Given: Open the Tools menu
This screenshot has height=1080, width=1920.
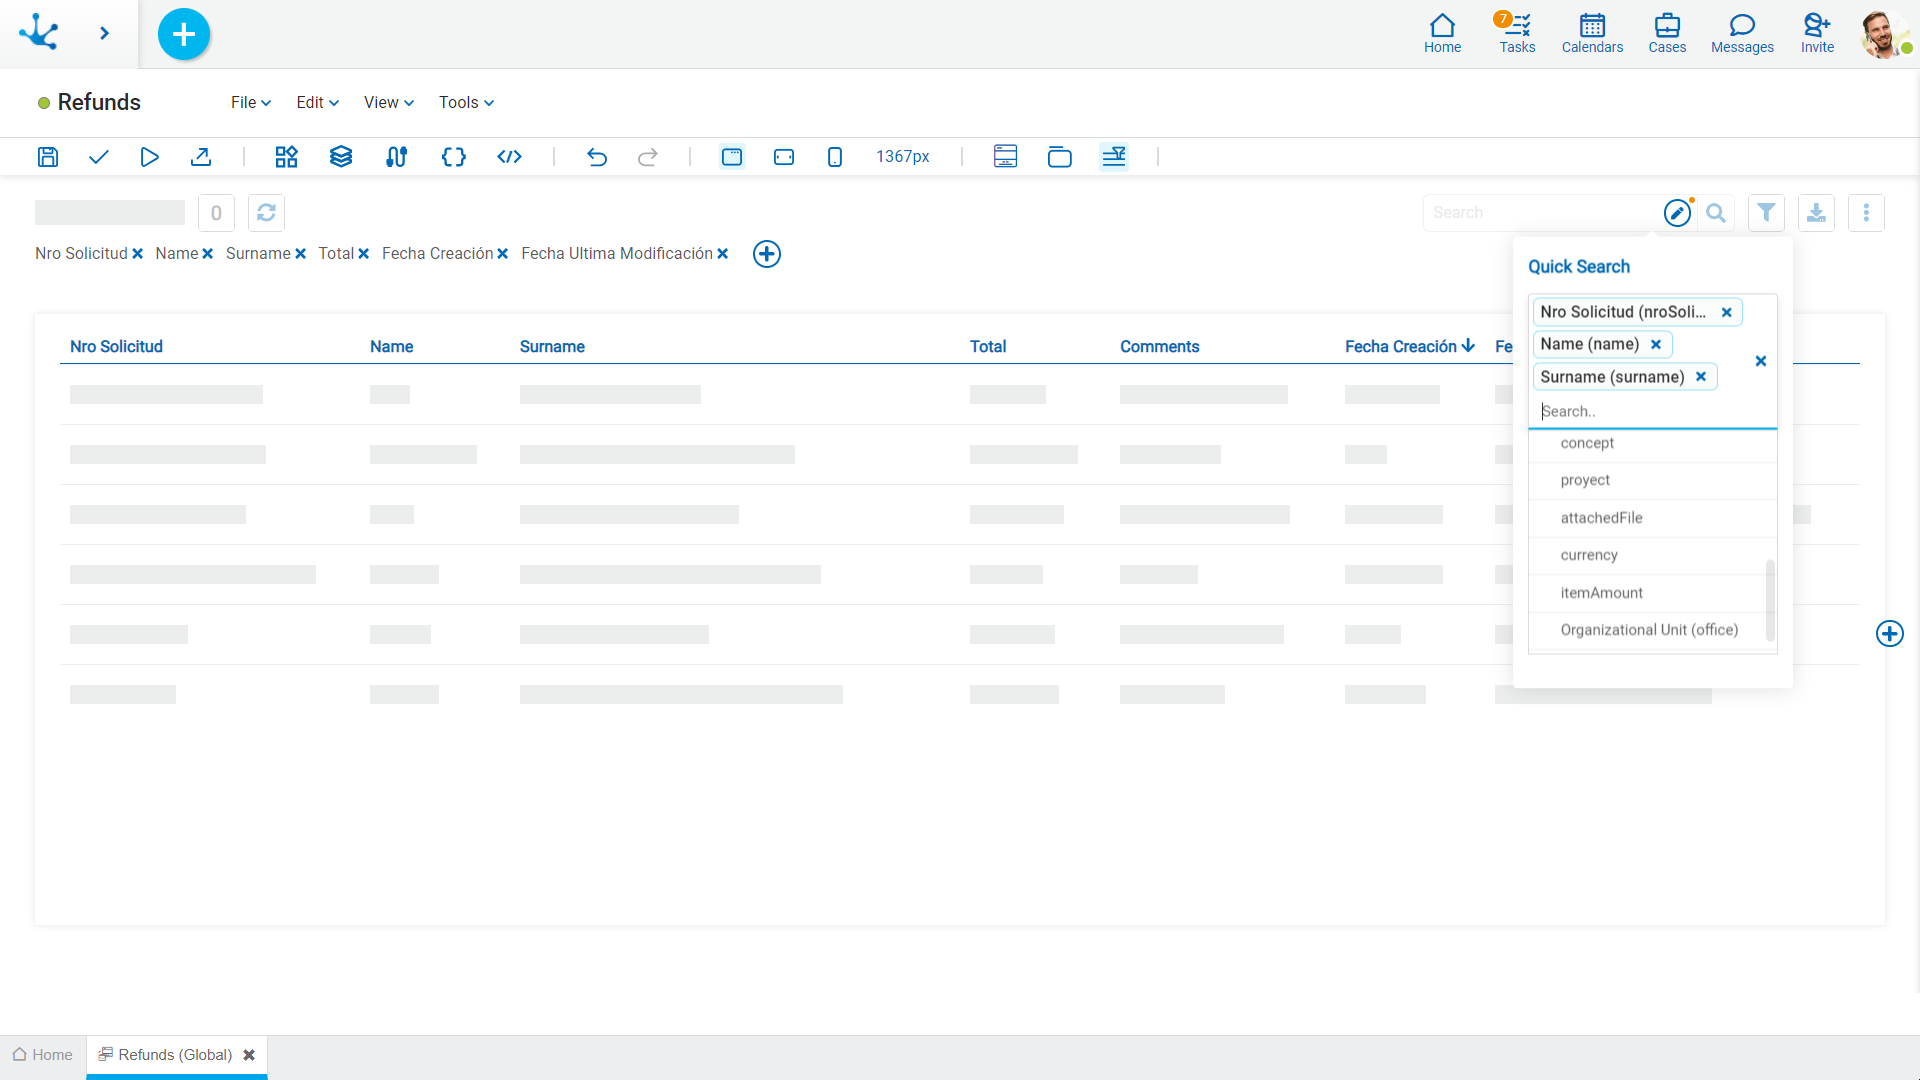Looking at the screenshot, I should [467, 102].
